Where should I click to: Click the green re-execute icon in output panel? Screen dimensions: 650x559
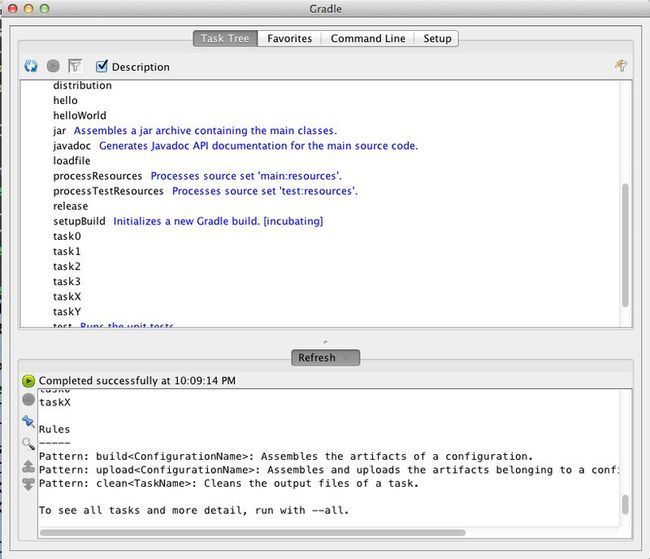click(28, 381)
